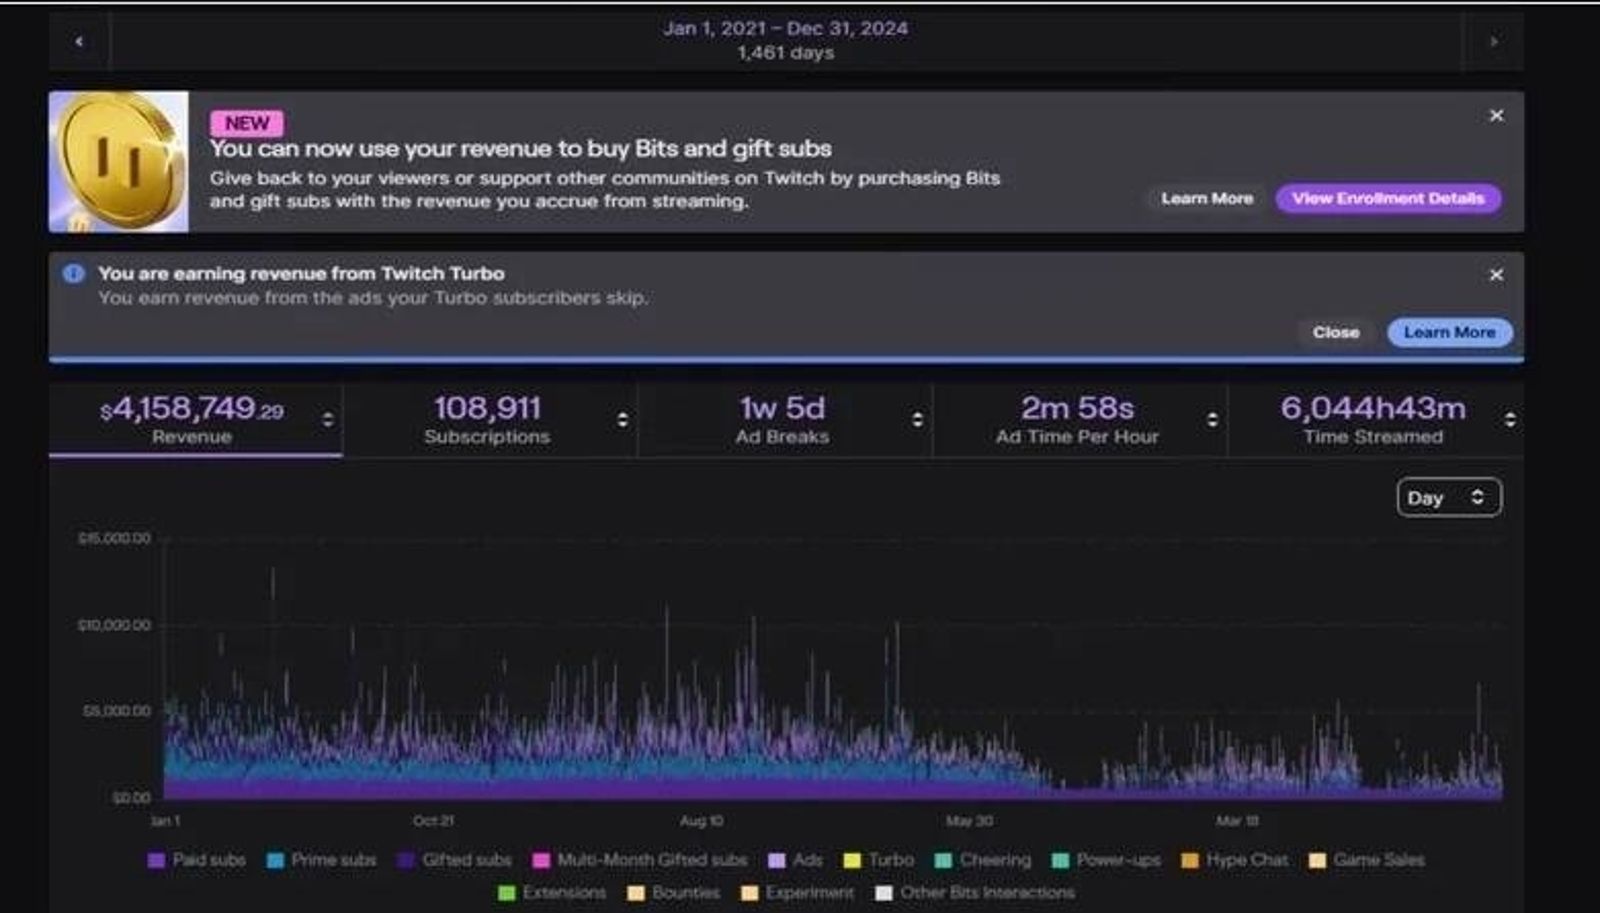This screenshot has height=913, width=1600.
Task: Switch to the Subscriptions metric tab
Action: pos(487,420)
